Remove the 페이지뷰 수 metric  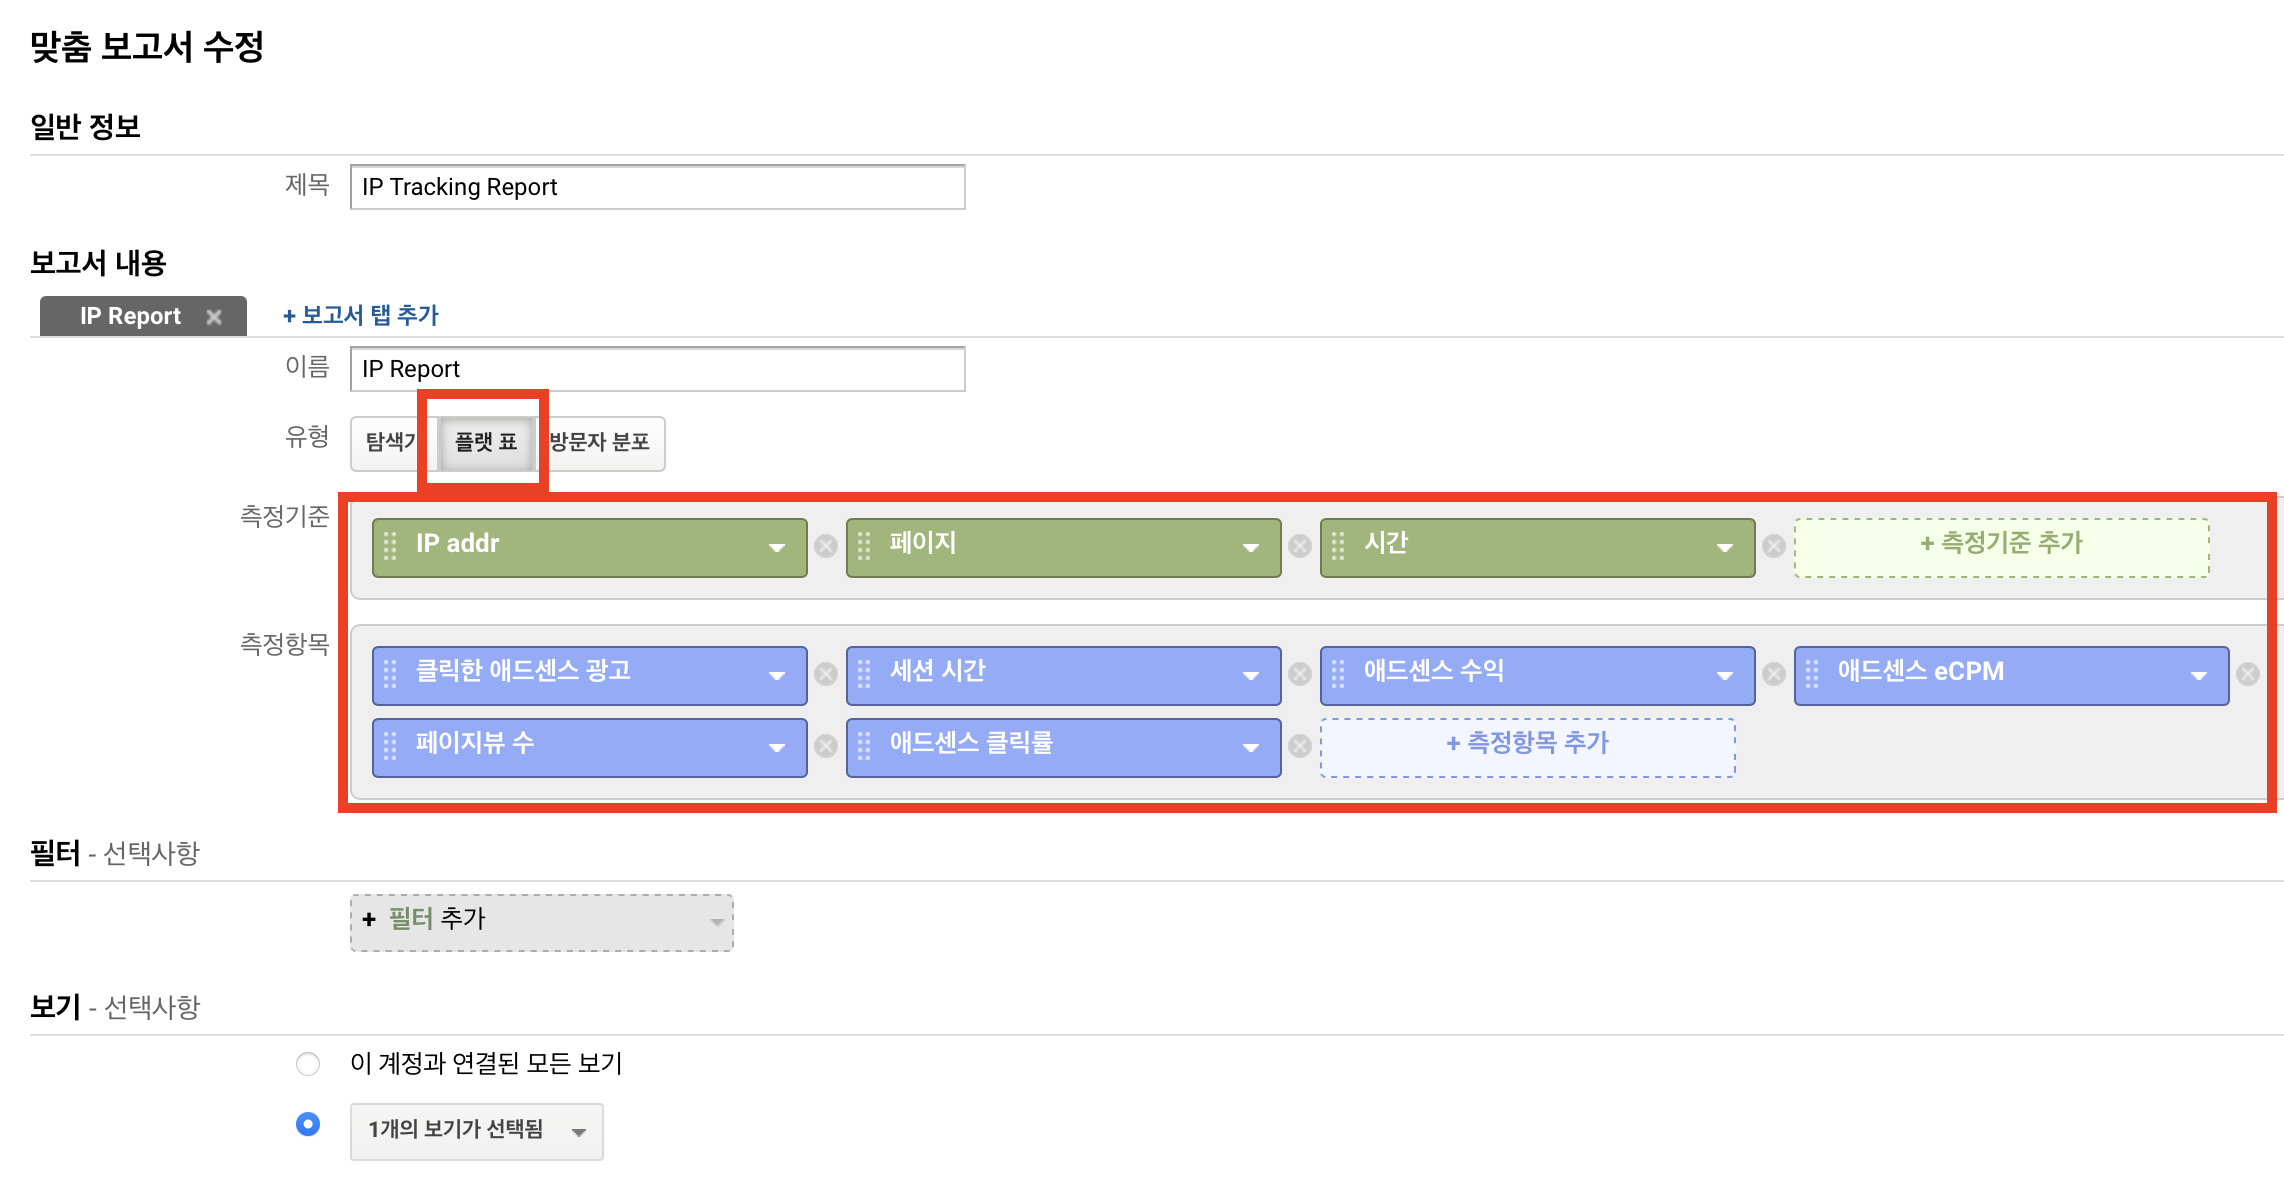click(826, 746)
